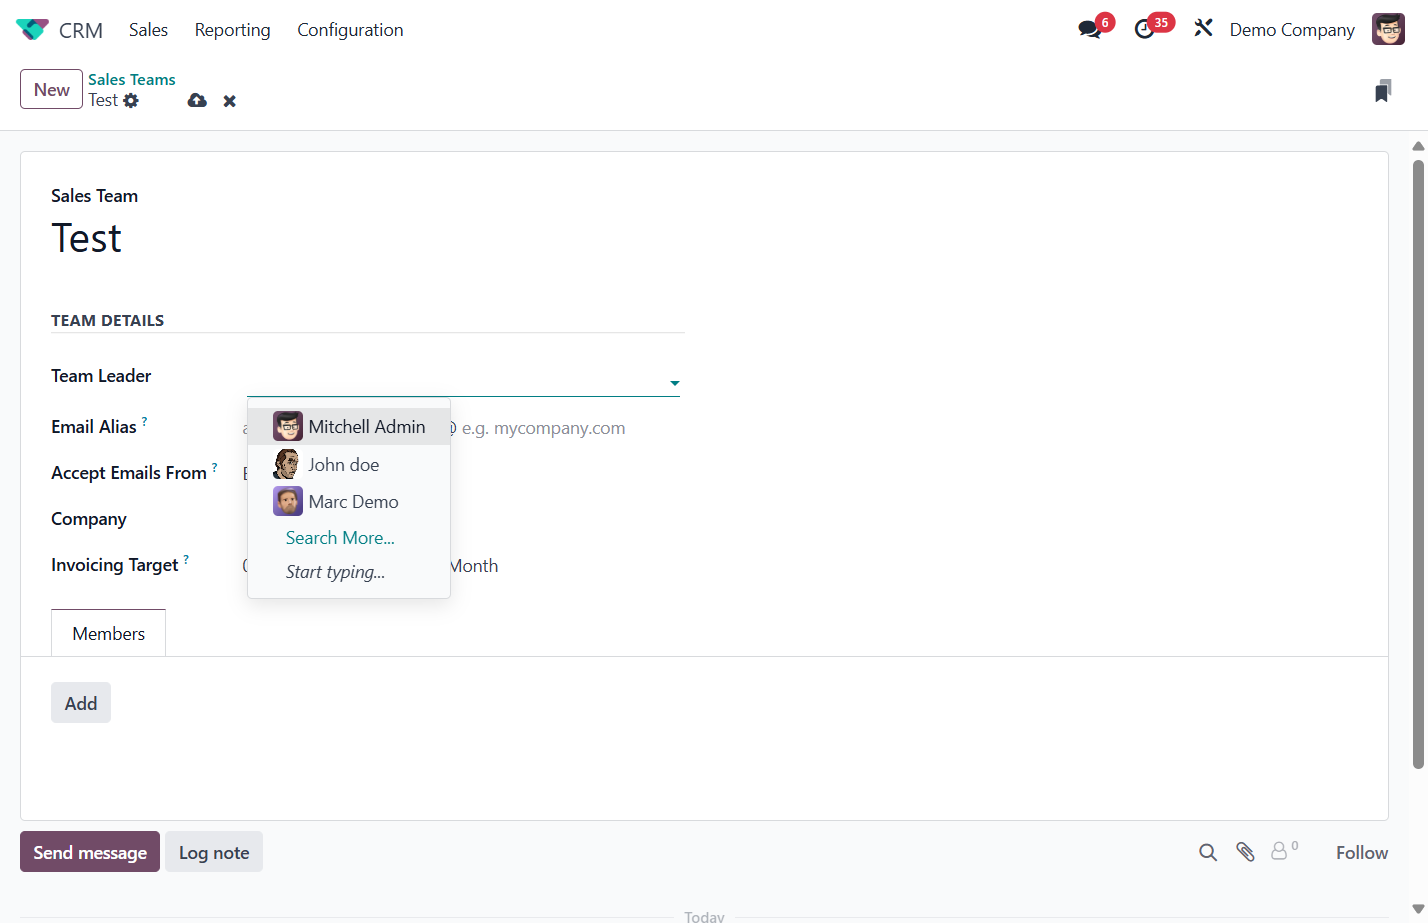Click the bookmark icon at top right
Viewport: 1428px width, 923px height.
(1383, 91)
